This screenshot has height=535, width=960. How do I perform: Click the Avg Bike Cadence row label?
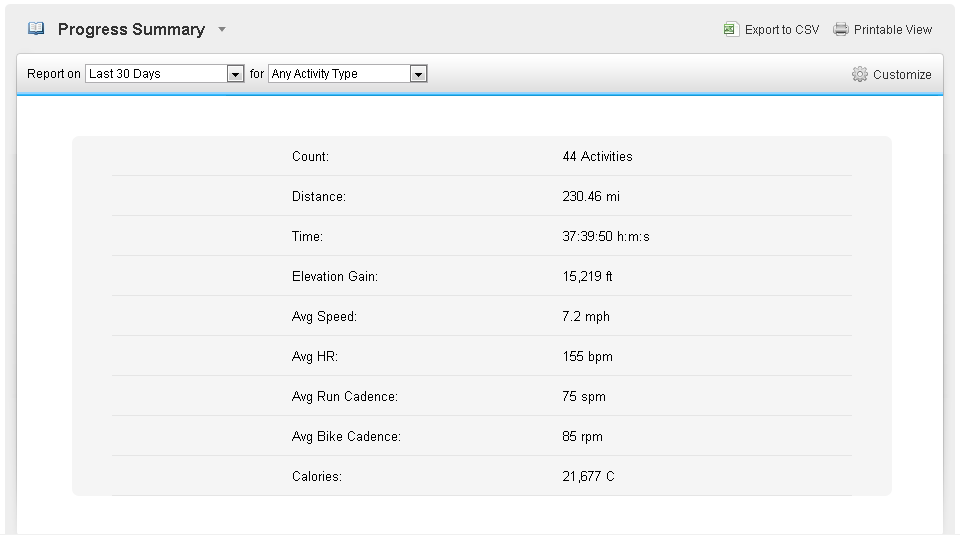[346, 436]
